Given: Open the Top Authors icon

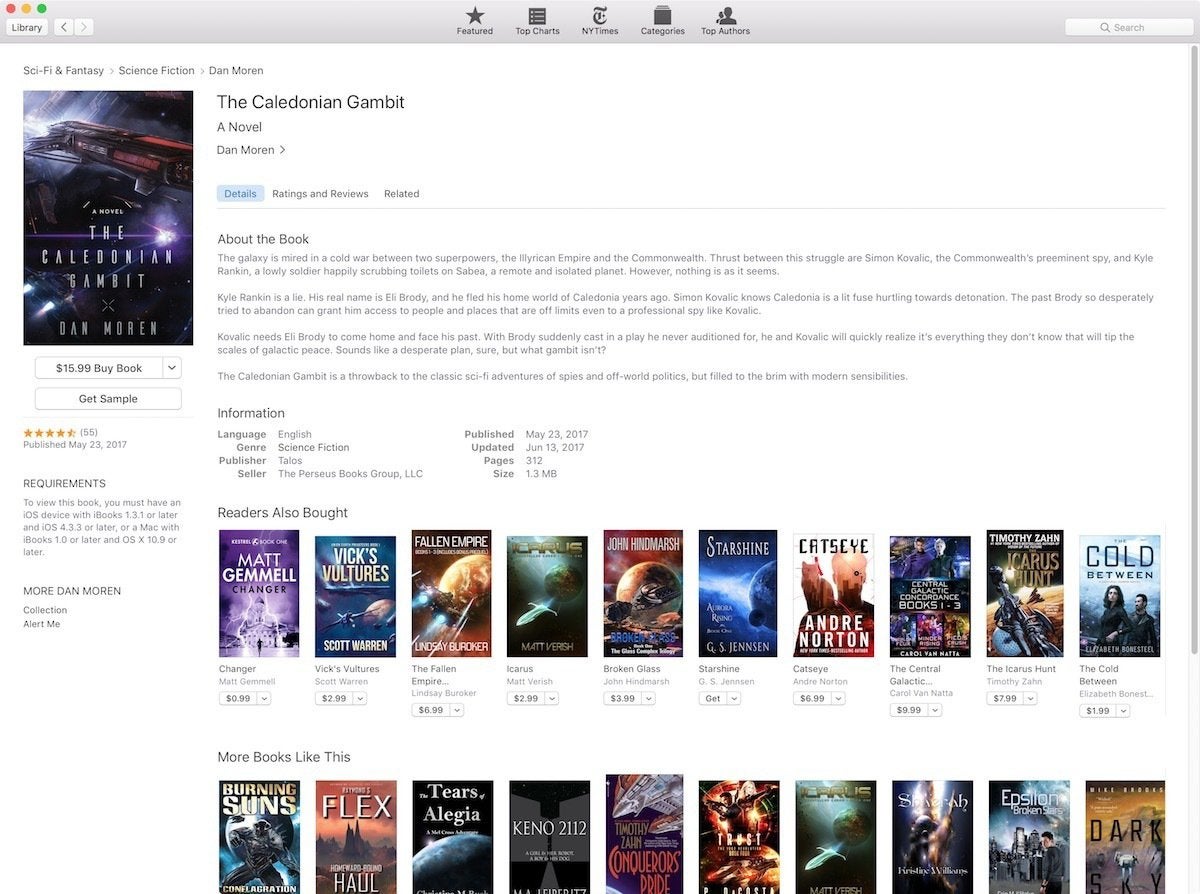Looking at the screenshot, I should (725, 20).
